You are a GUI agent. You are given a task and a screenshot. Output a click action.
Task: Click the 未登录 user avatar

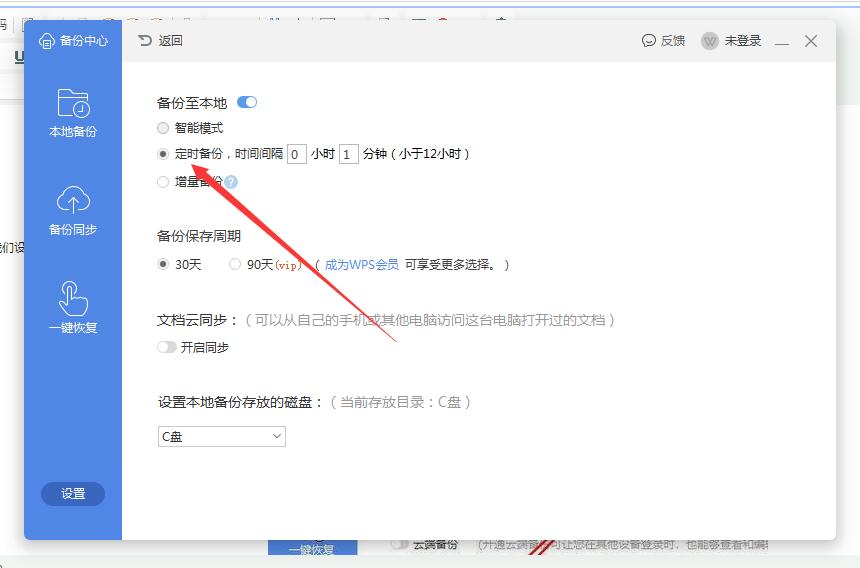pyautogui.click(x=710, y=41)
